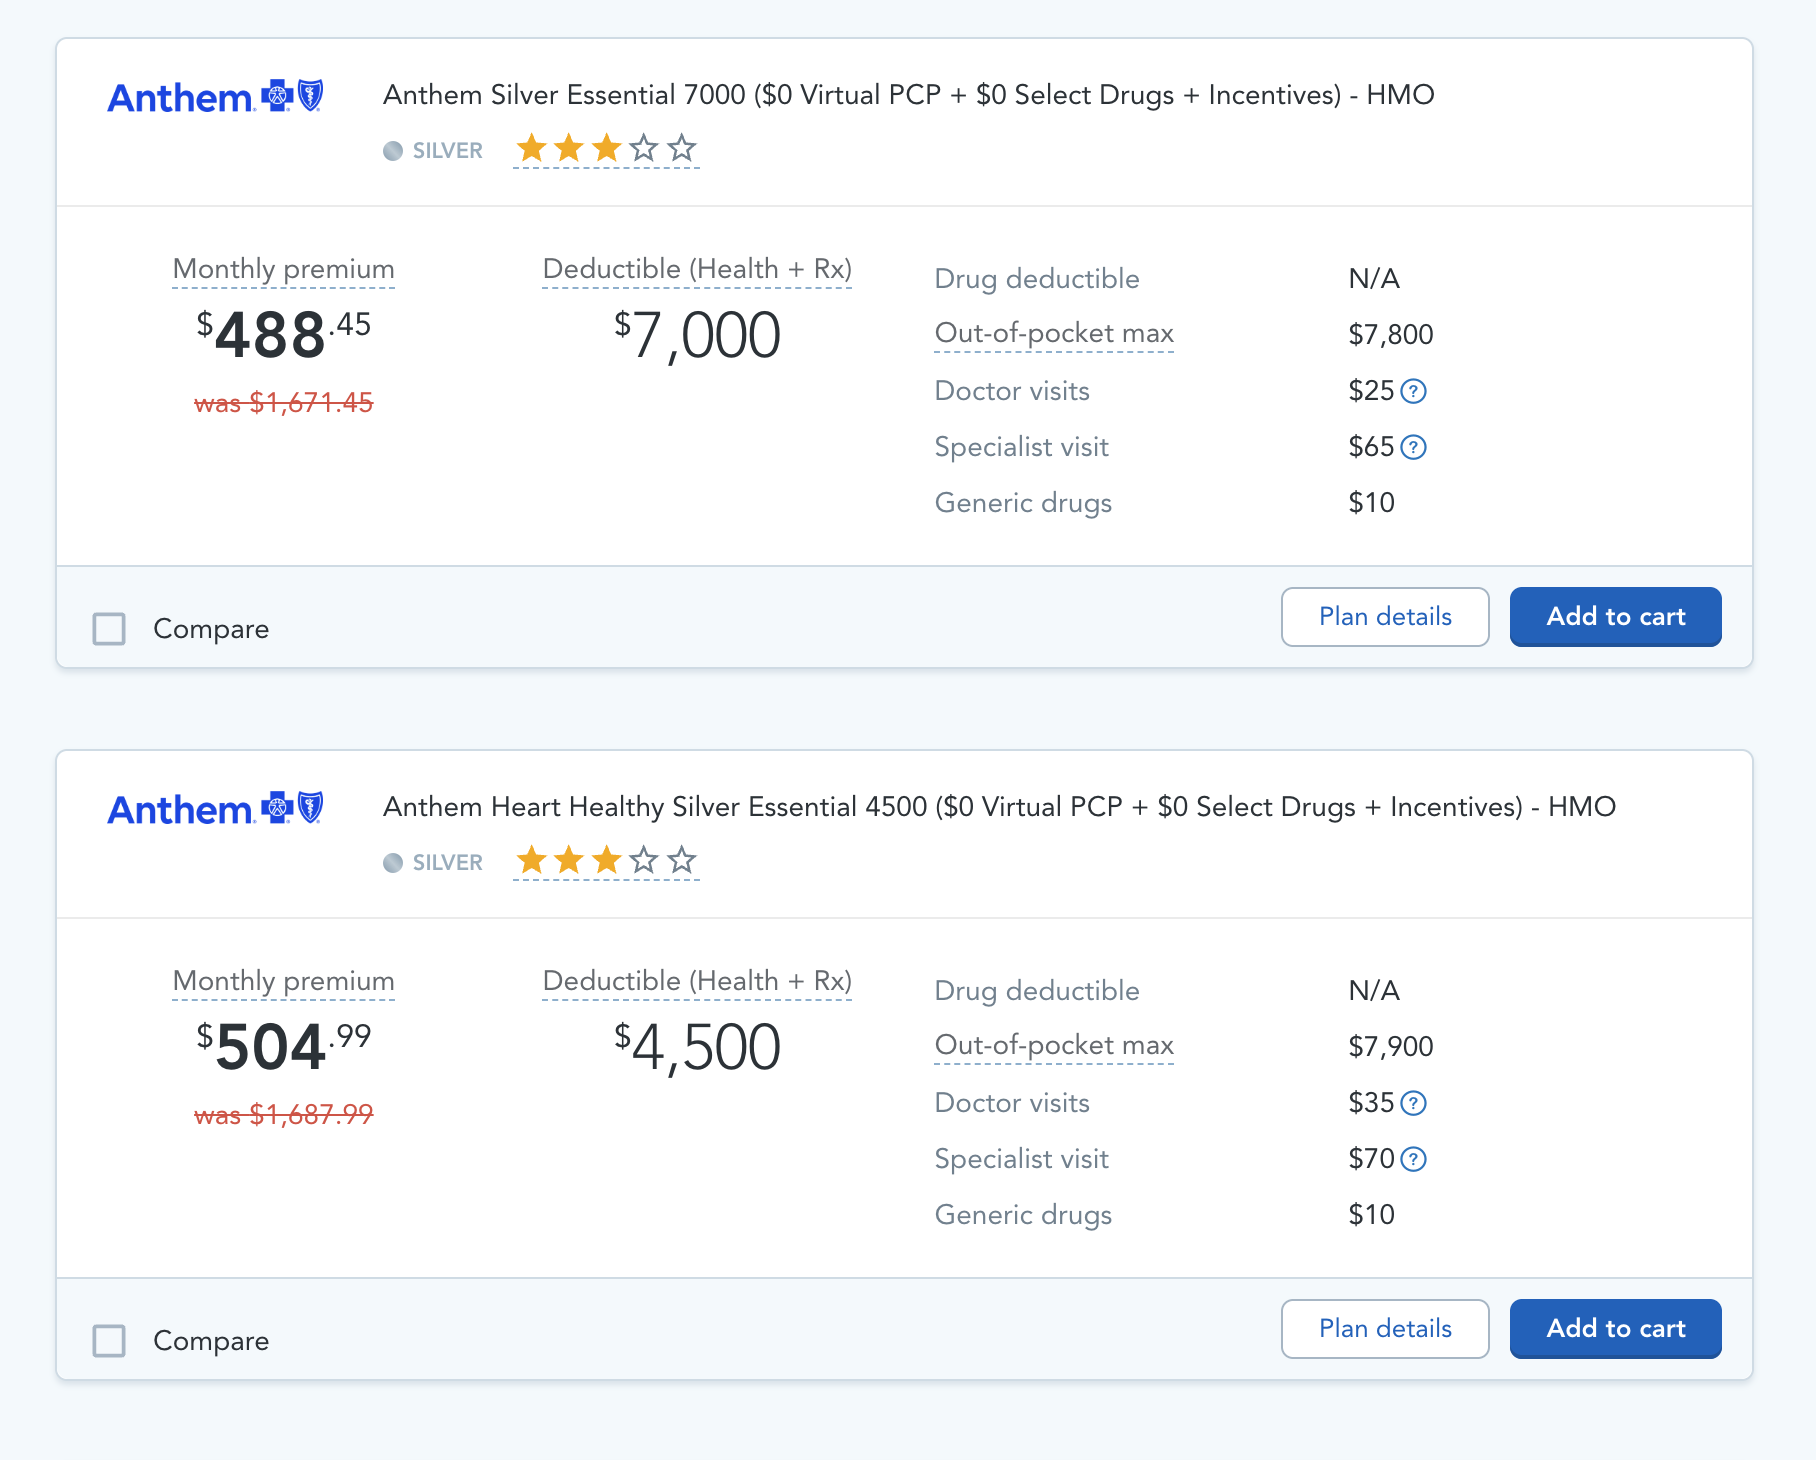Image resolution: width=1816 pixels, height=1460 pixels.
Task: Click Monthly premium label above $504.99
Action: (283, 981)
